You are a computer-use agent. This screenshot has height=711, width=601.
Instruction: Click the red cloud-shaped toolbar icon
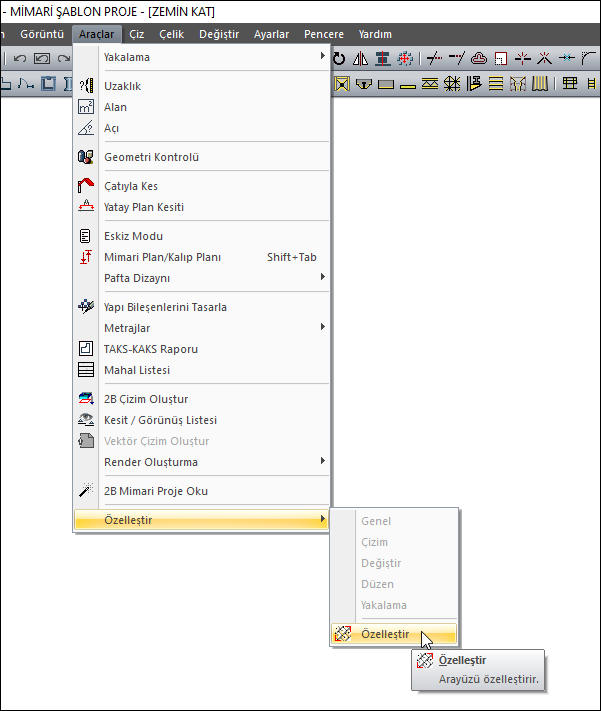click(x=479, y=58)
